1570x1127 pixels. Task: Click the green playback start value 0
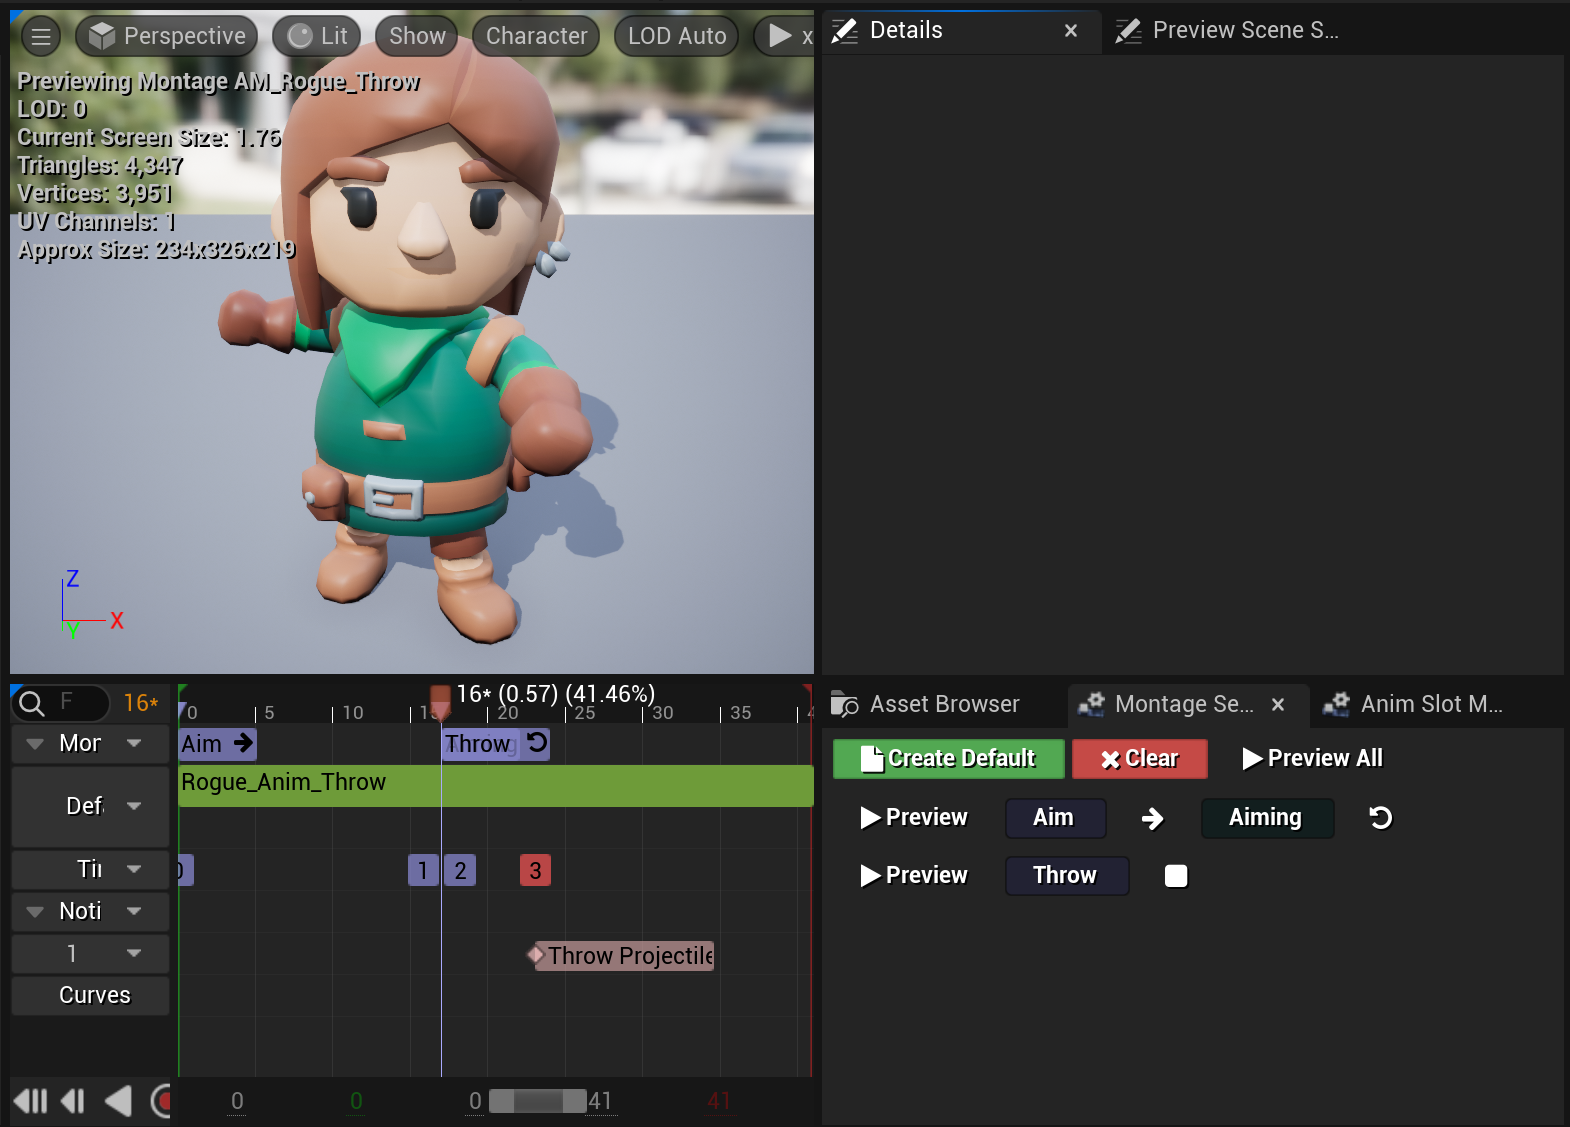(356, 1101)
